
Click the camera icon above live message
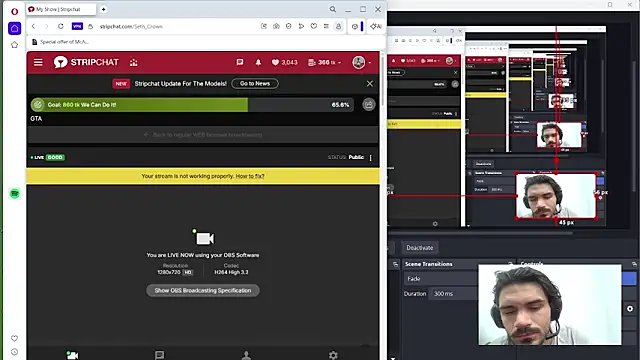(204, 238)
